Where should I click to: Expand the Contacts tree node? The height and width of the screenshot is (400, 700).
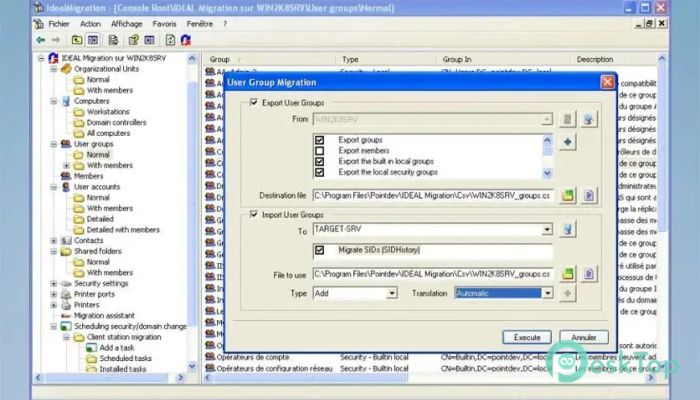(x=54, y=241)
